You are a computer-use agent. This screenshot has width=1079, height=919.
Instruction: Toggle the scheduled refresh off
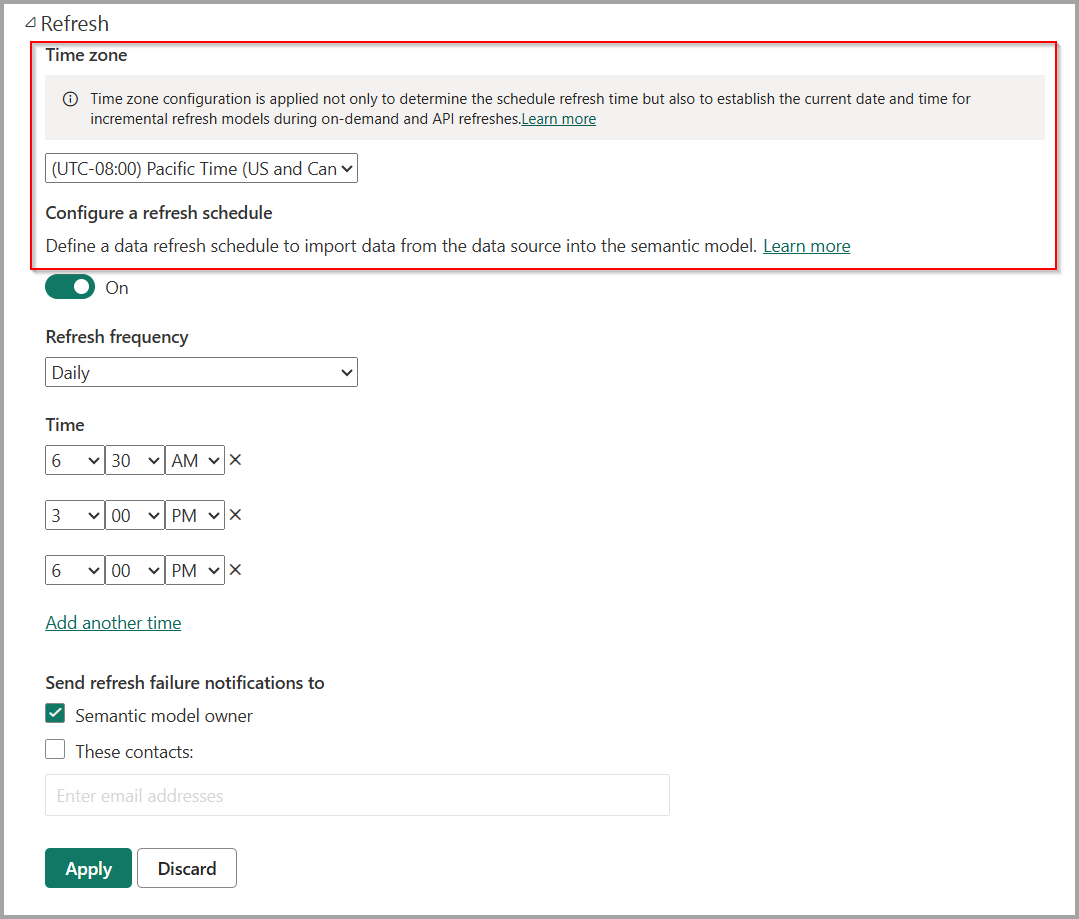(x=69, y=287)
